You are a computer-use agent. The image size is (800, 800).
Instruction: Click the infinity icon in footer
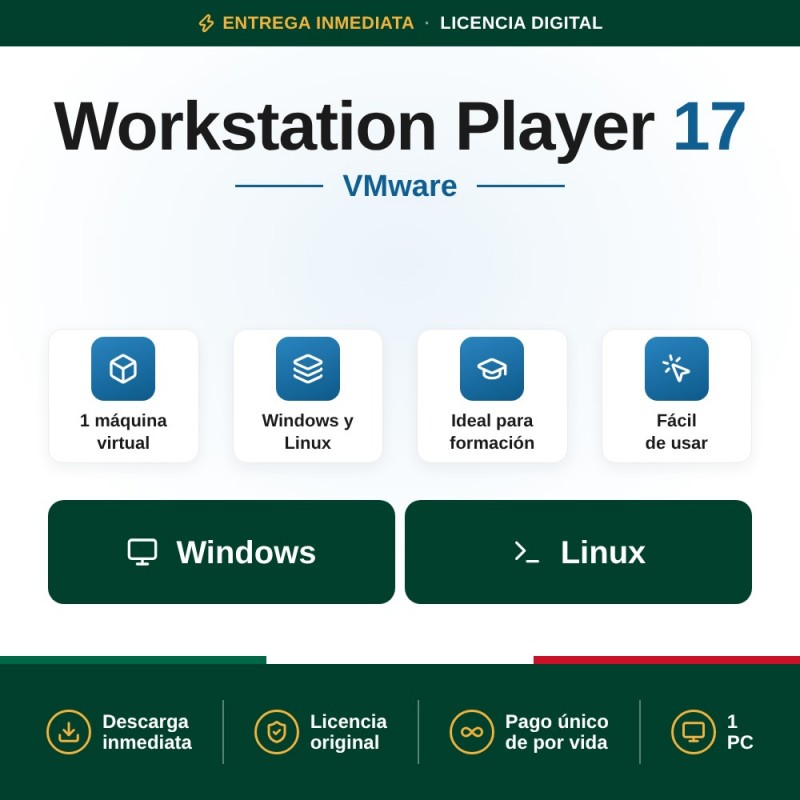click(x=471, y=732)
